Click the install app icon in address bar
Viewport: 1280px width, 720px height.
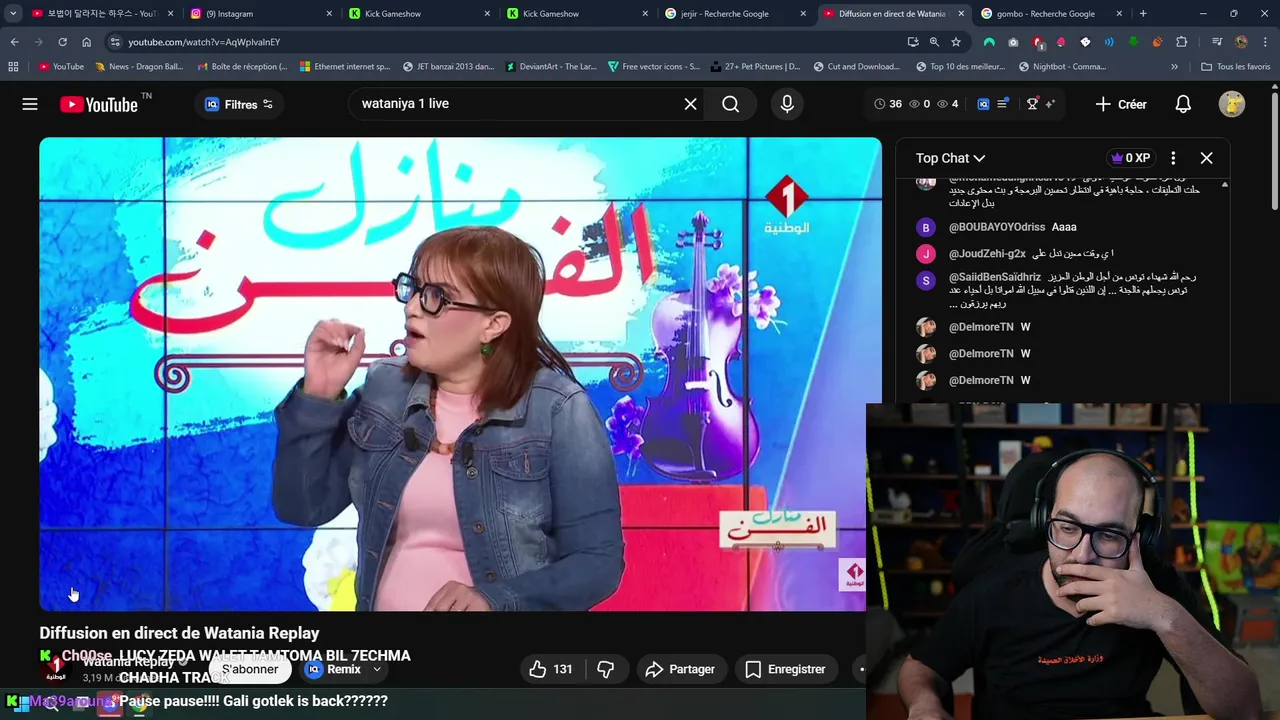point(913,42)
